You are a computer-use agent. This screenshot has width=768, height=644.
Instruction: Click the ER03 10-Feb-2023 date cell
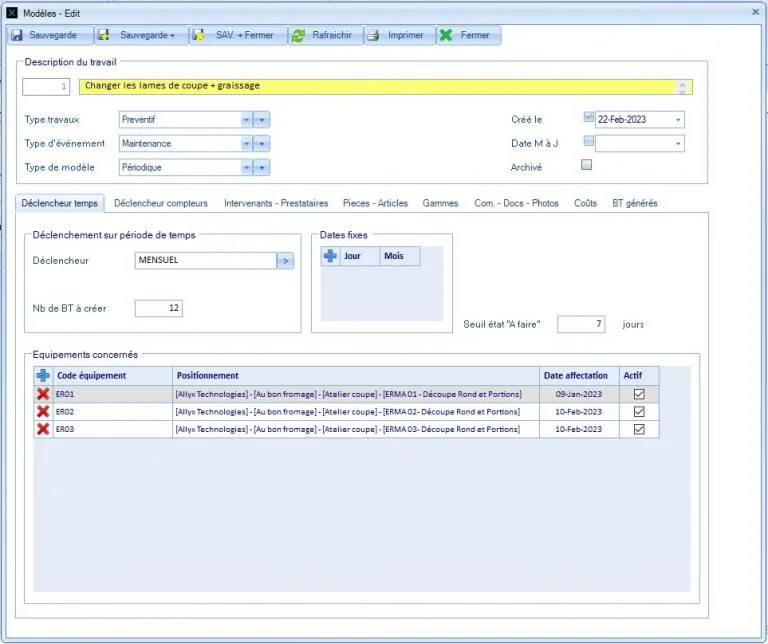(x=579, y=429)
